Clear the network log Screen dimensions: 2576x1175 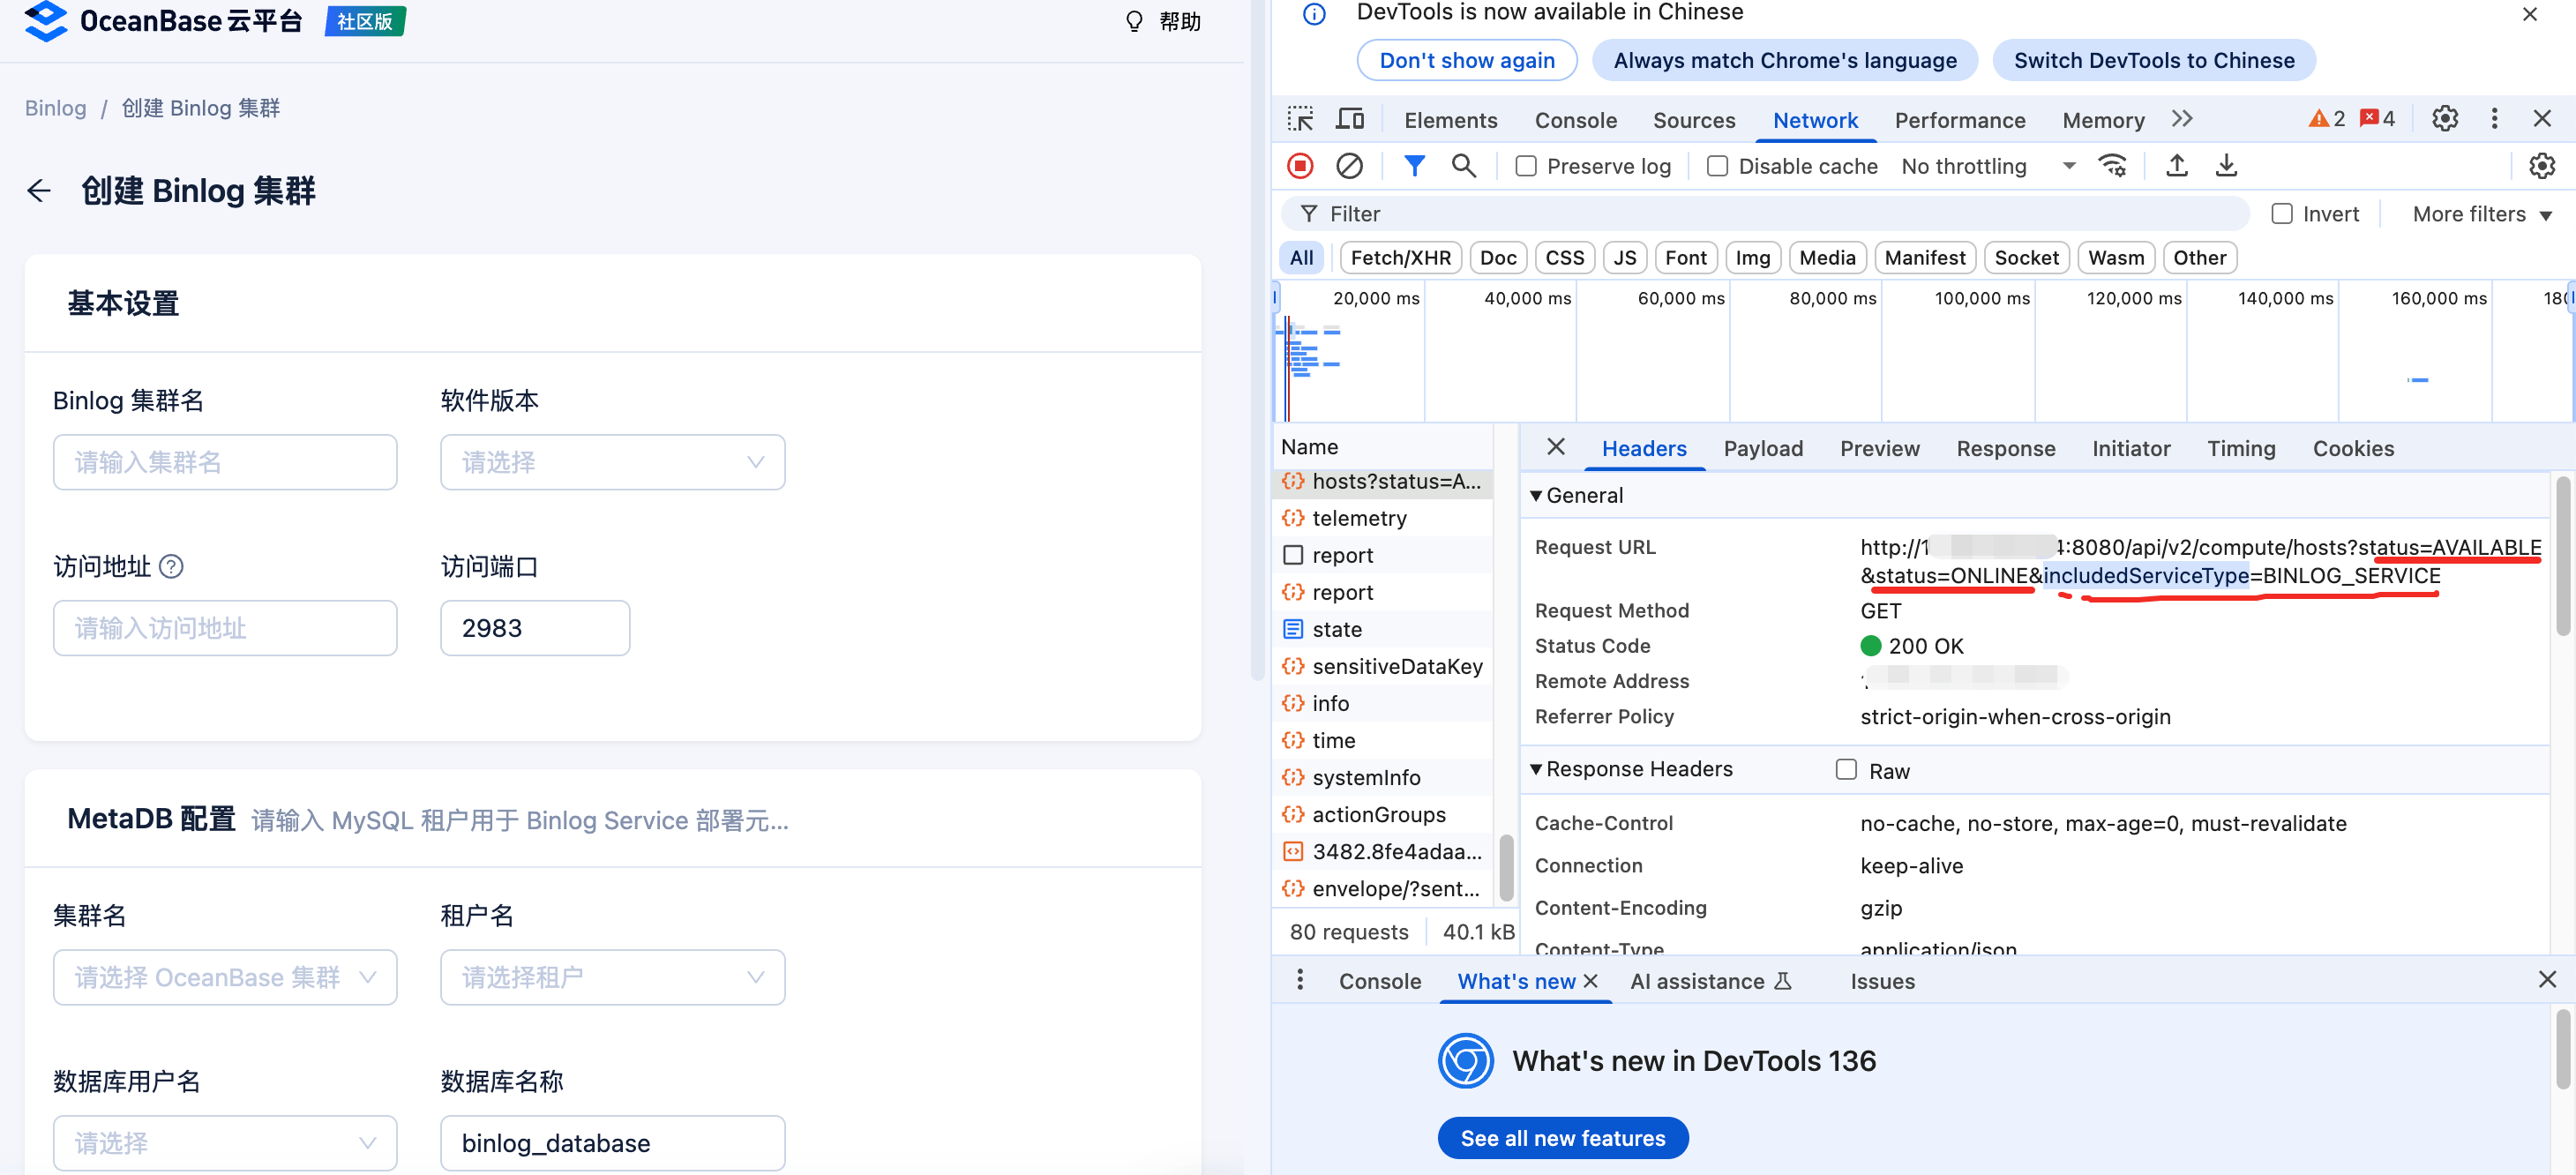coord(1349,166)
